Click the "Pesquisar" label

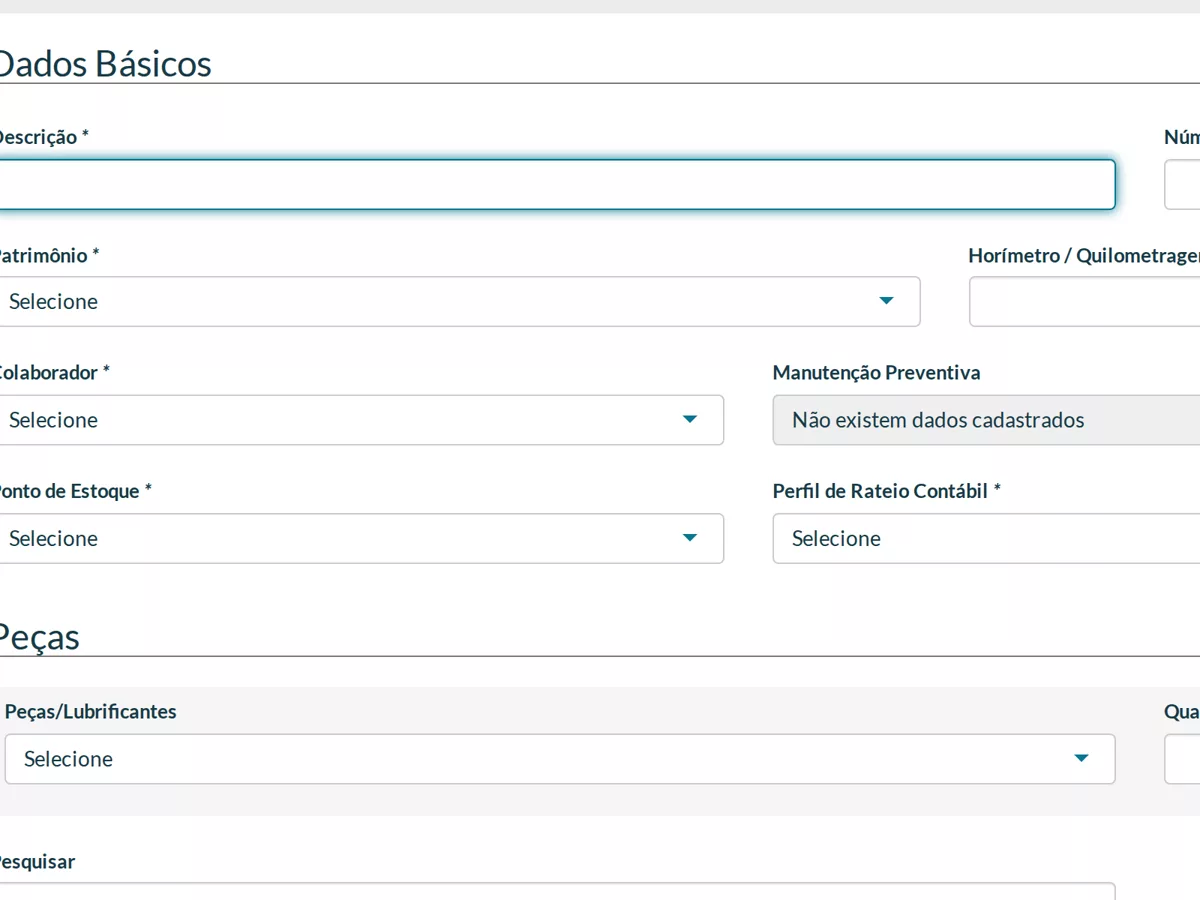pyautogui.click(x=36, y=862)
